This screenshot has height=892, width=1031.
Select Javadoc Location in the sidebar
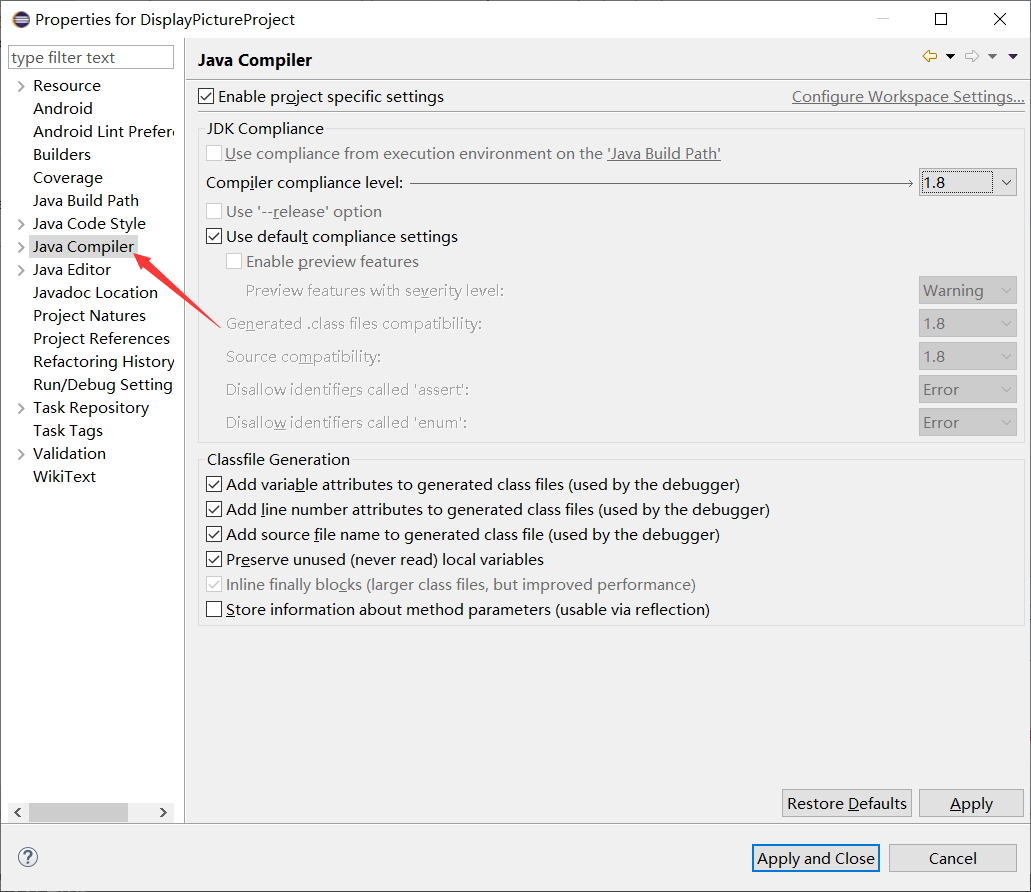click(95, 292)
